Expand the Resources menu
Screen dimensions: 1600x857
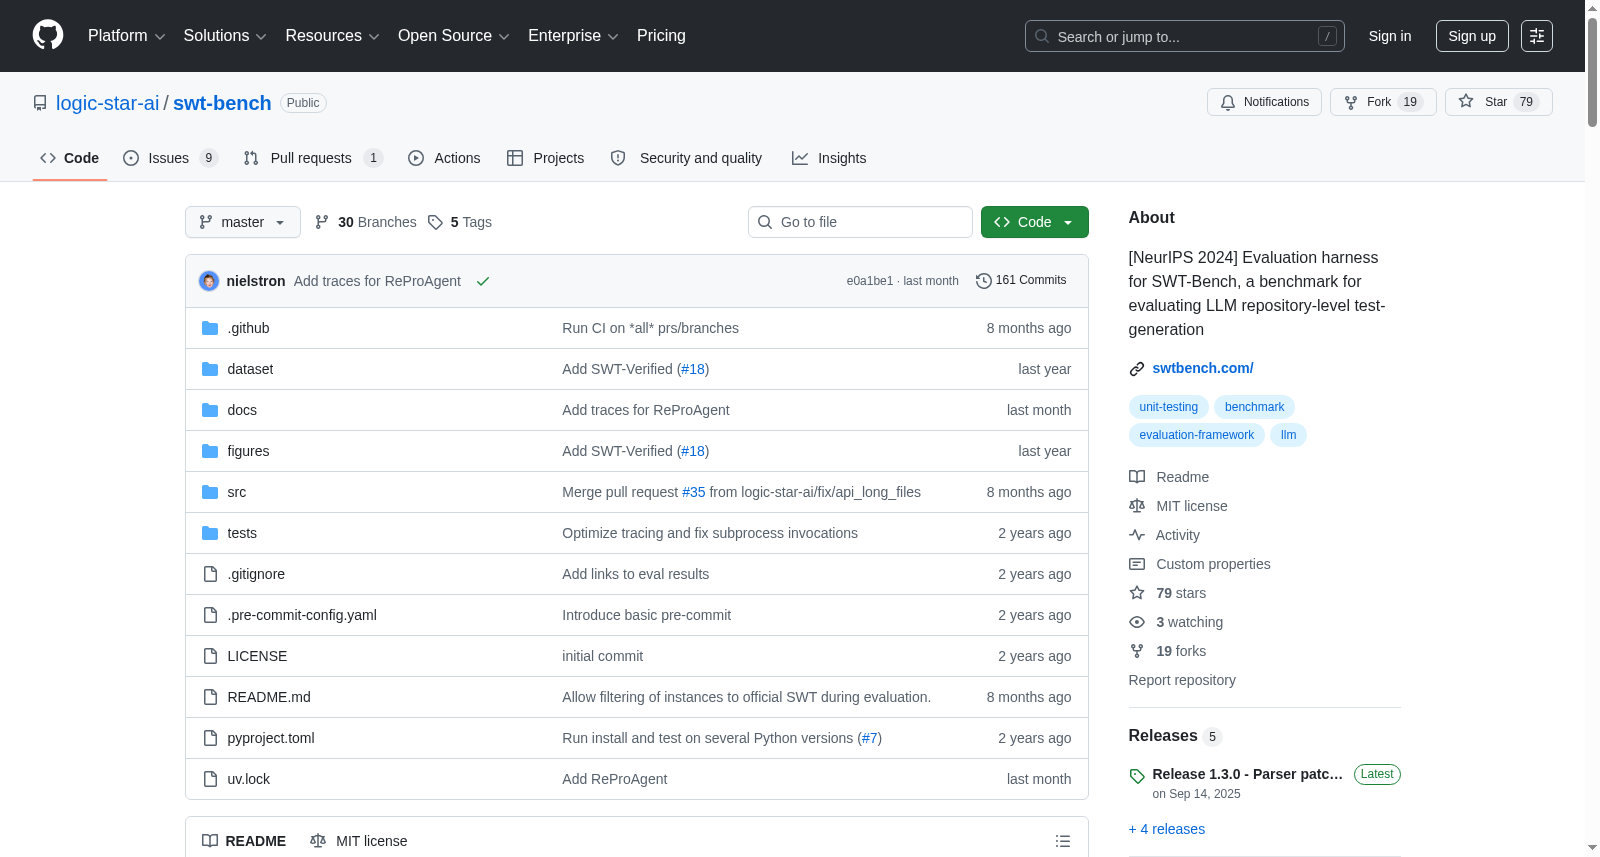[332, 36]
